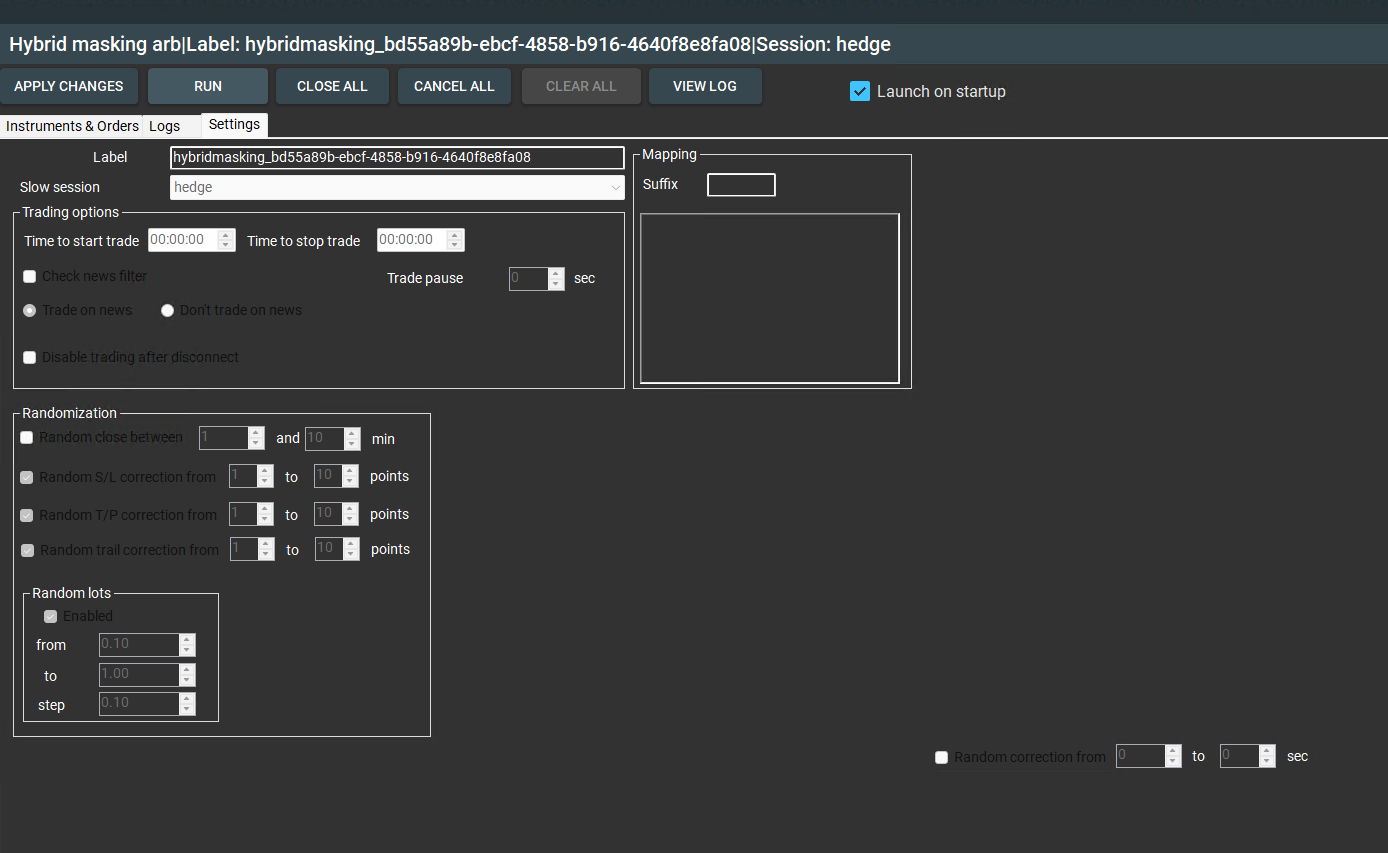Screen dimensions: 1388x853
Task: Click the APPLY CHANGES button
Action: [x=69, y=86]
